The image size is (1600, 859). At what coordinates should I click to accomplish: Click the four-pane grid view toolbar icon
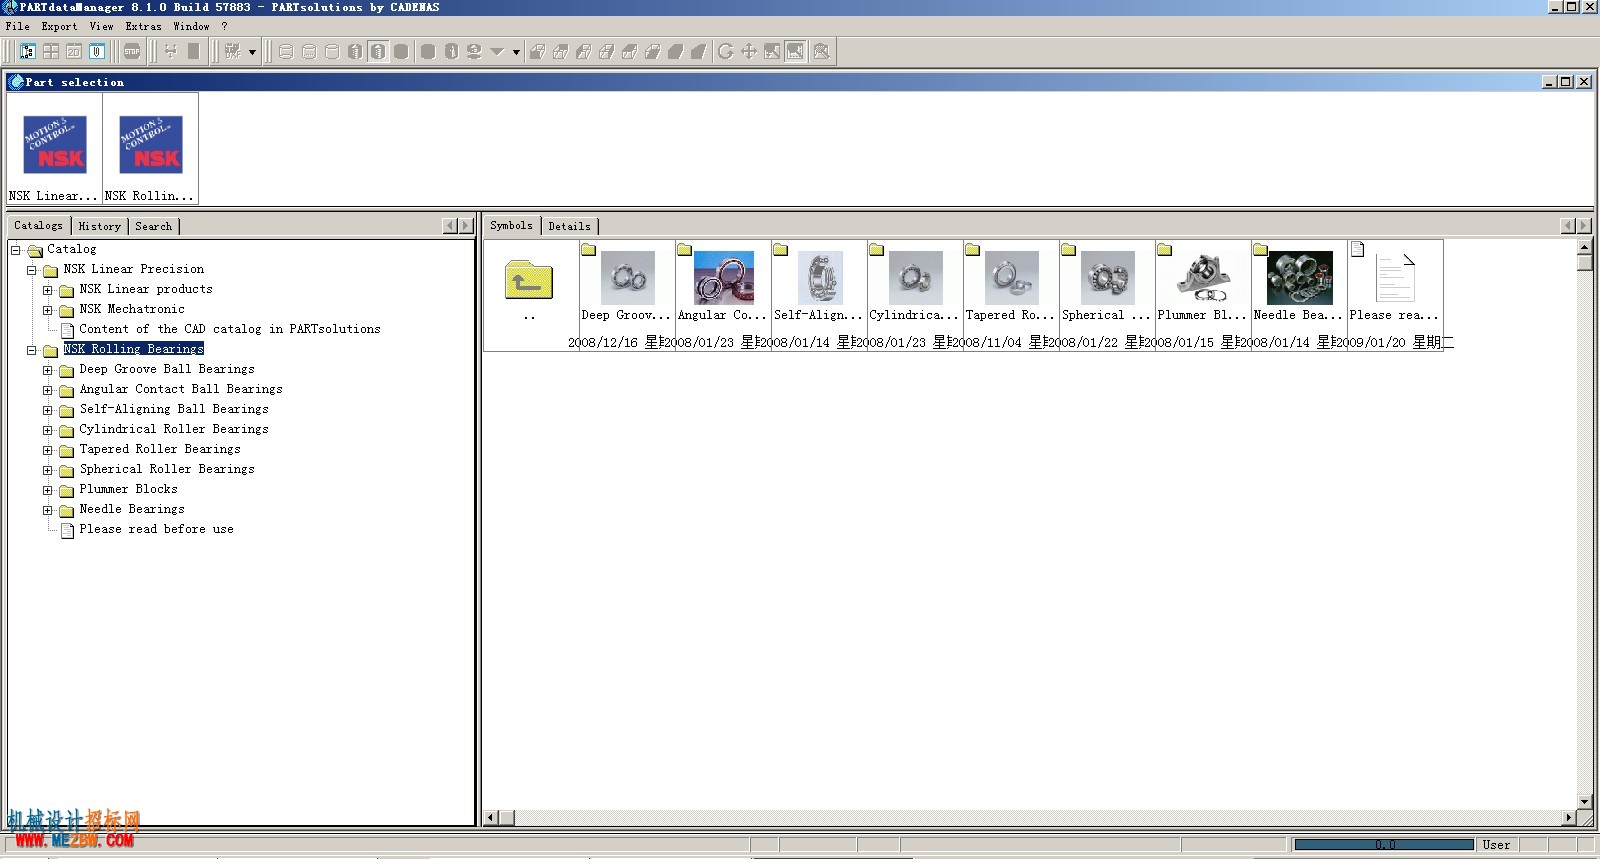[x=50, y=51]
